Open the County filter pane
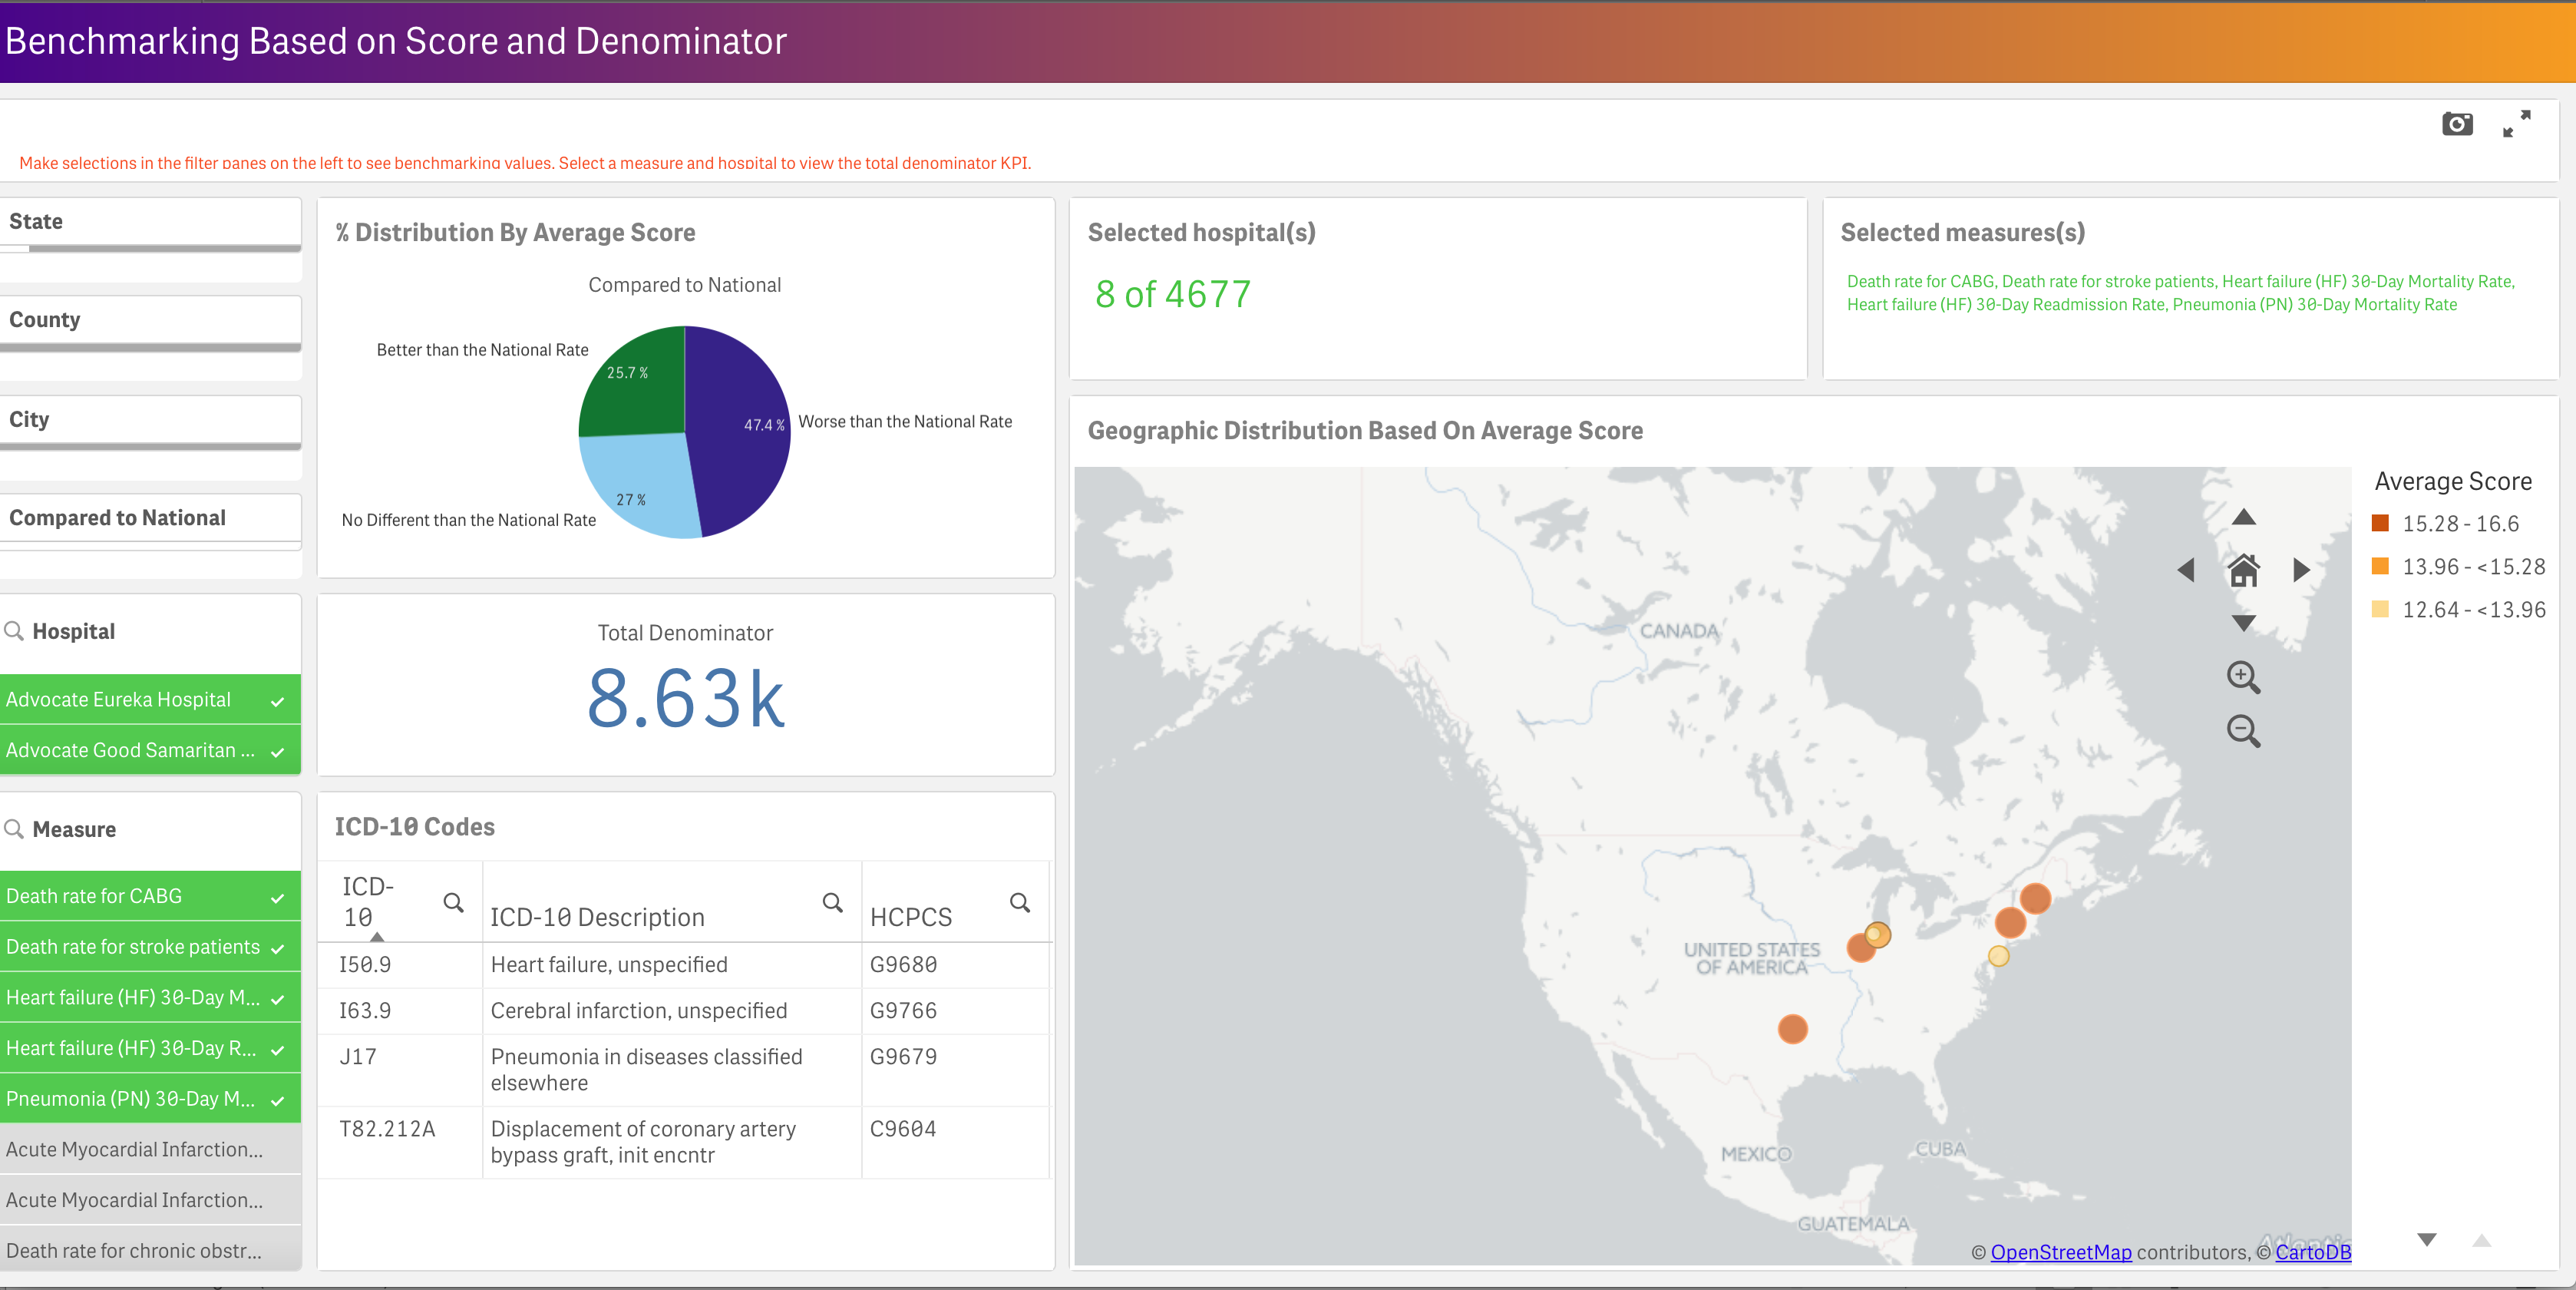The width and height of the screenshot is (2576, 1290). [150, 320]
